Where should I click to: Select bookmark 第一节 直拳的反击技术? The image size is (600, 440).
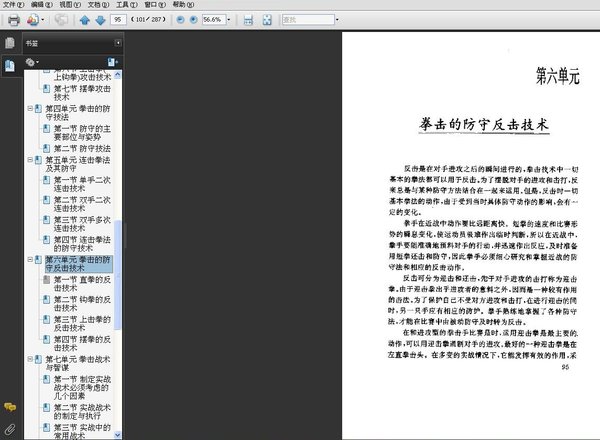[82, 284]
